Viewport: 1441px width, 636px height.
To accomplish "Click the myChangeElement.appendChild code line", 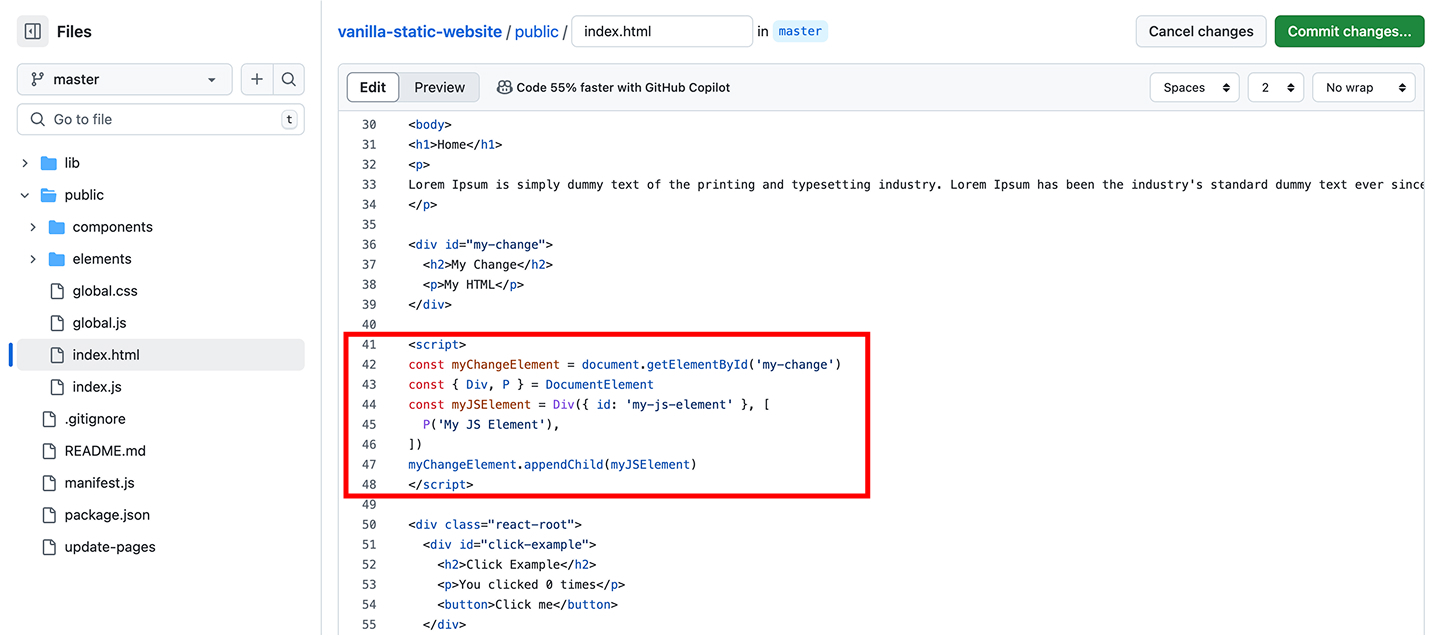I will [x=552, y=464].
